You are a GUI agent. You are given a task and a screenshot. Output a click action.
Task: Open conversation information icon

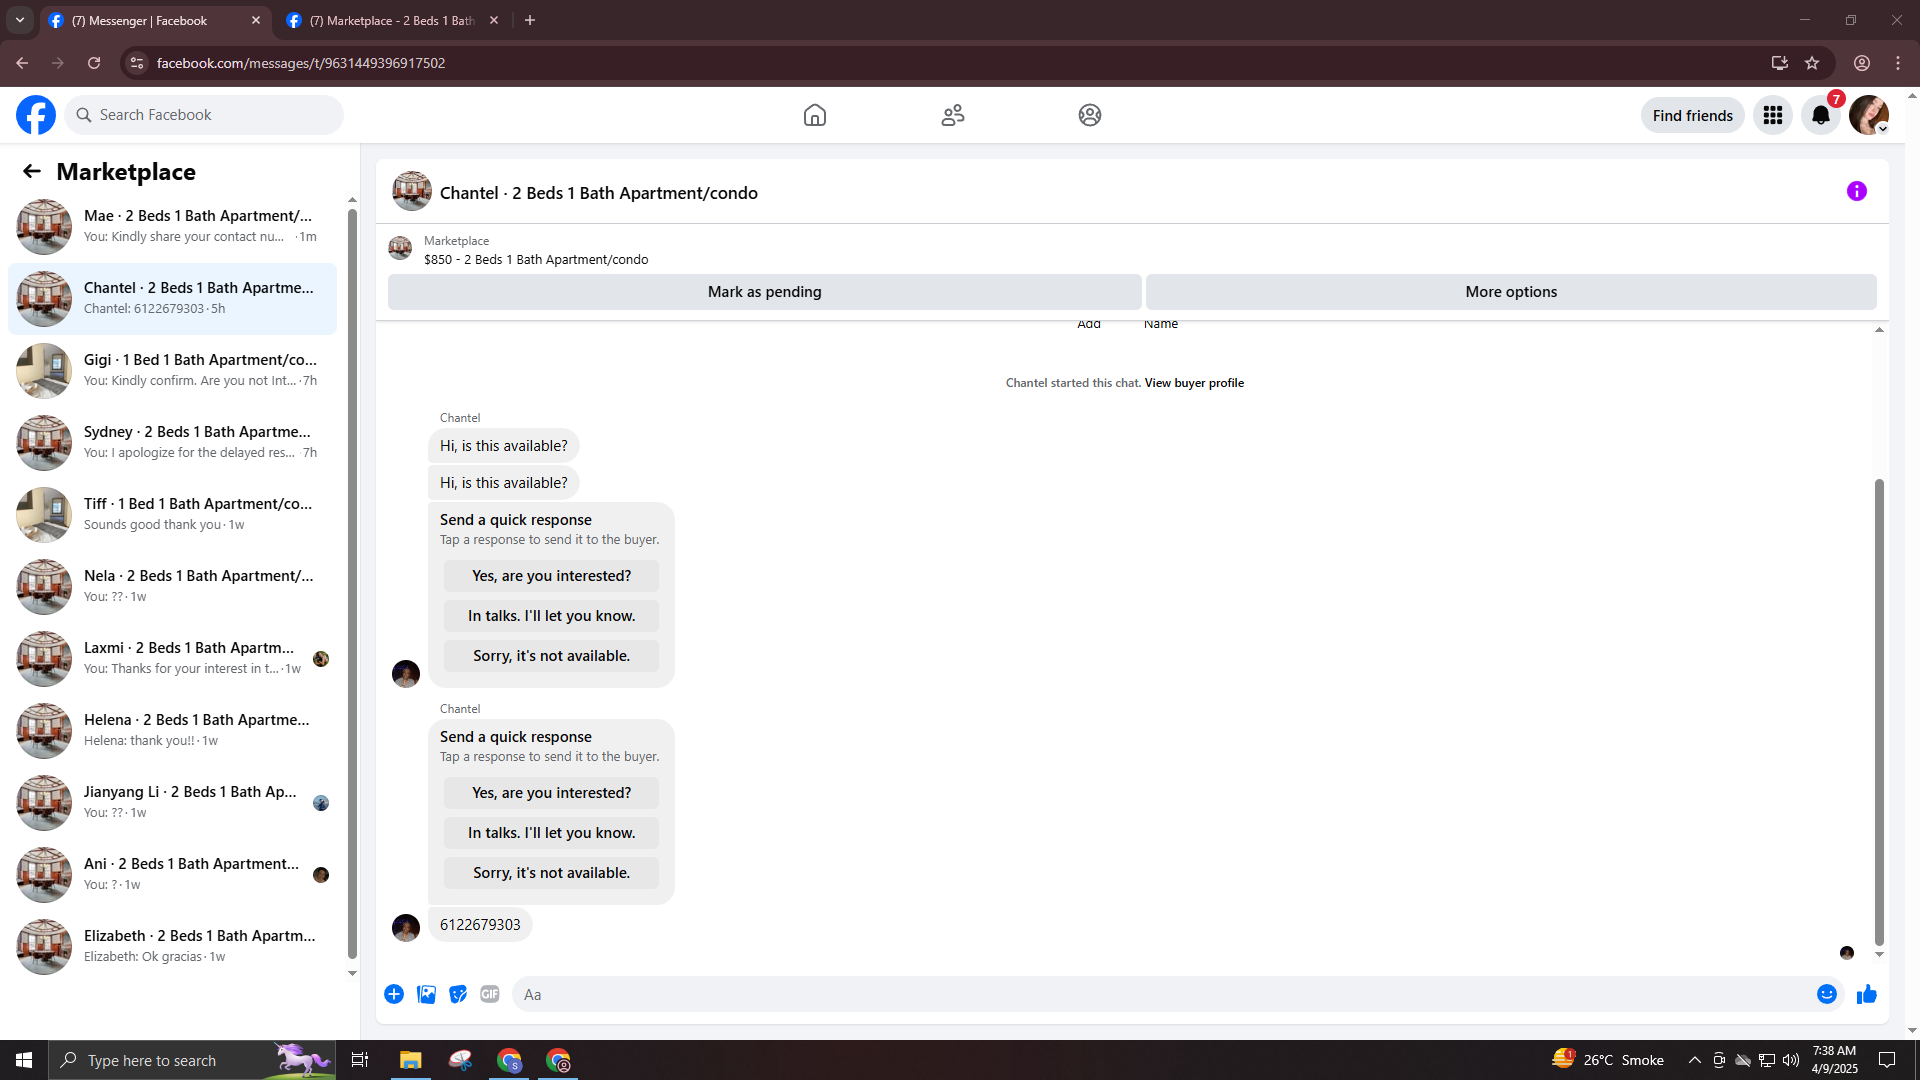point(1857,191)
